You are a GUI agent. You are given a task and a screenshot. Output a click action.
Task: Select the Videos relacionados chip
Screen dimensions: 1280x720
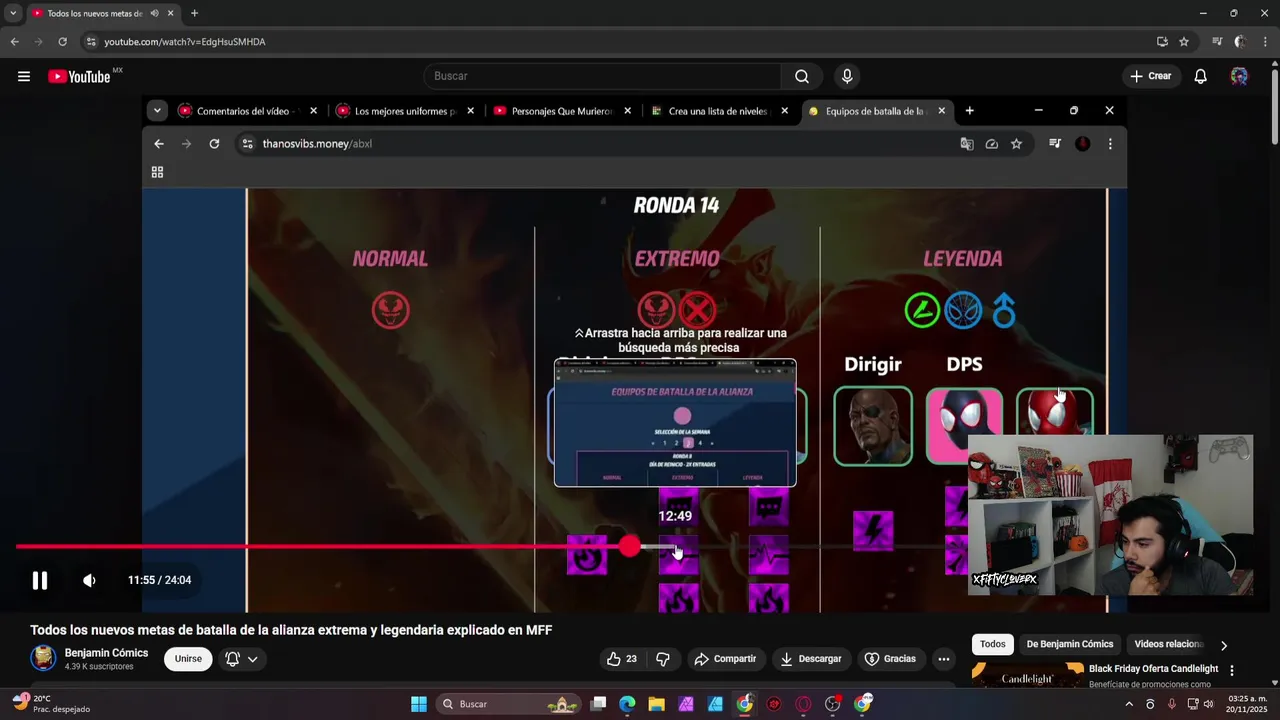coord(1168,644)
